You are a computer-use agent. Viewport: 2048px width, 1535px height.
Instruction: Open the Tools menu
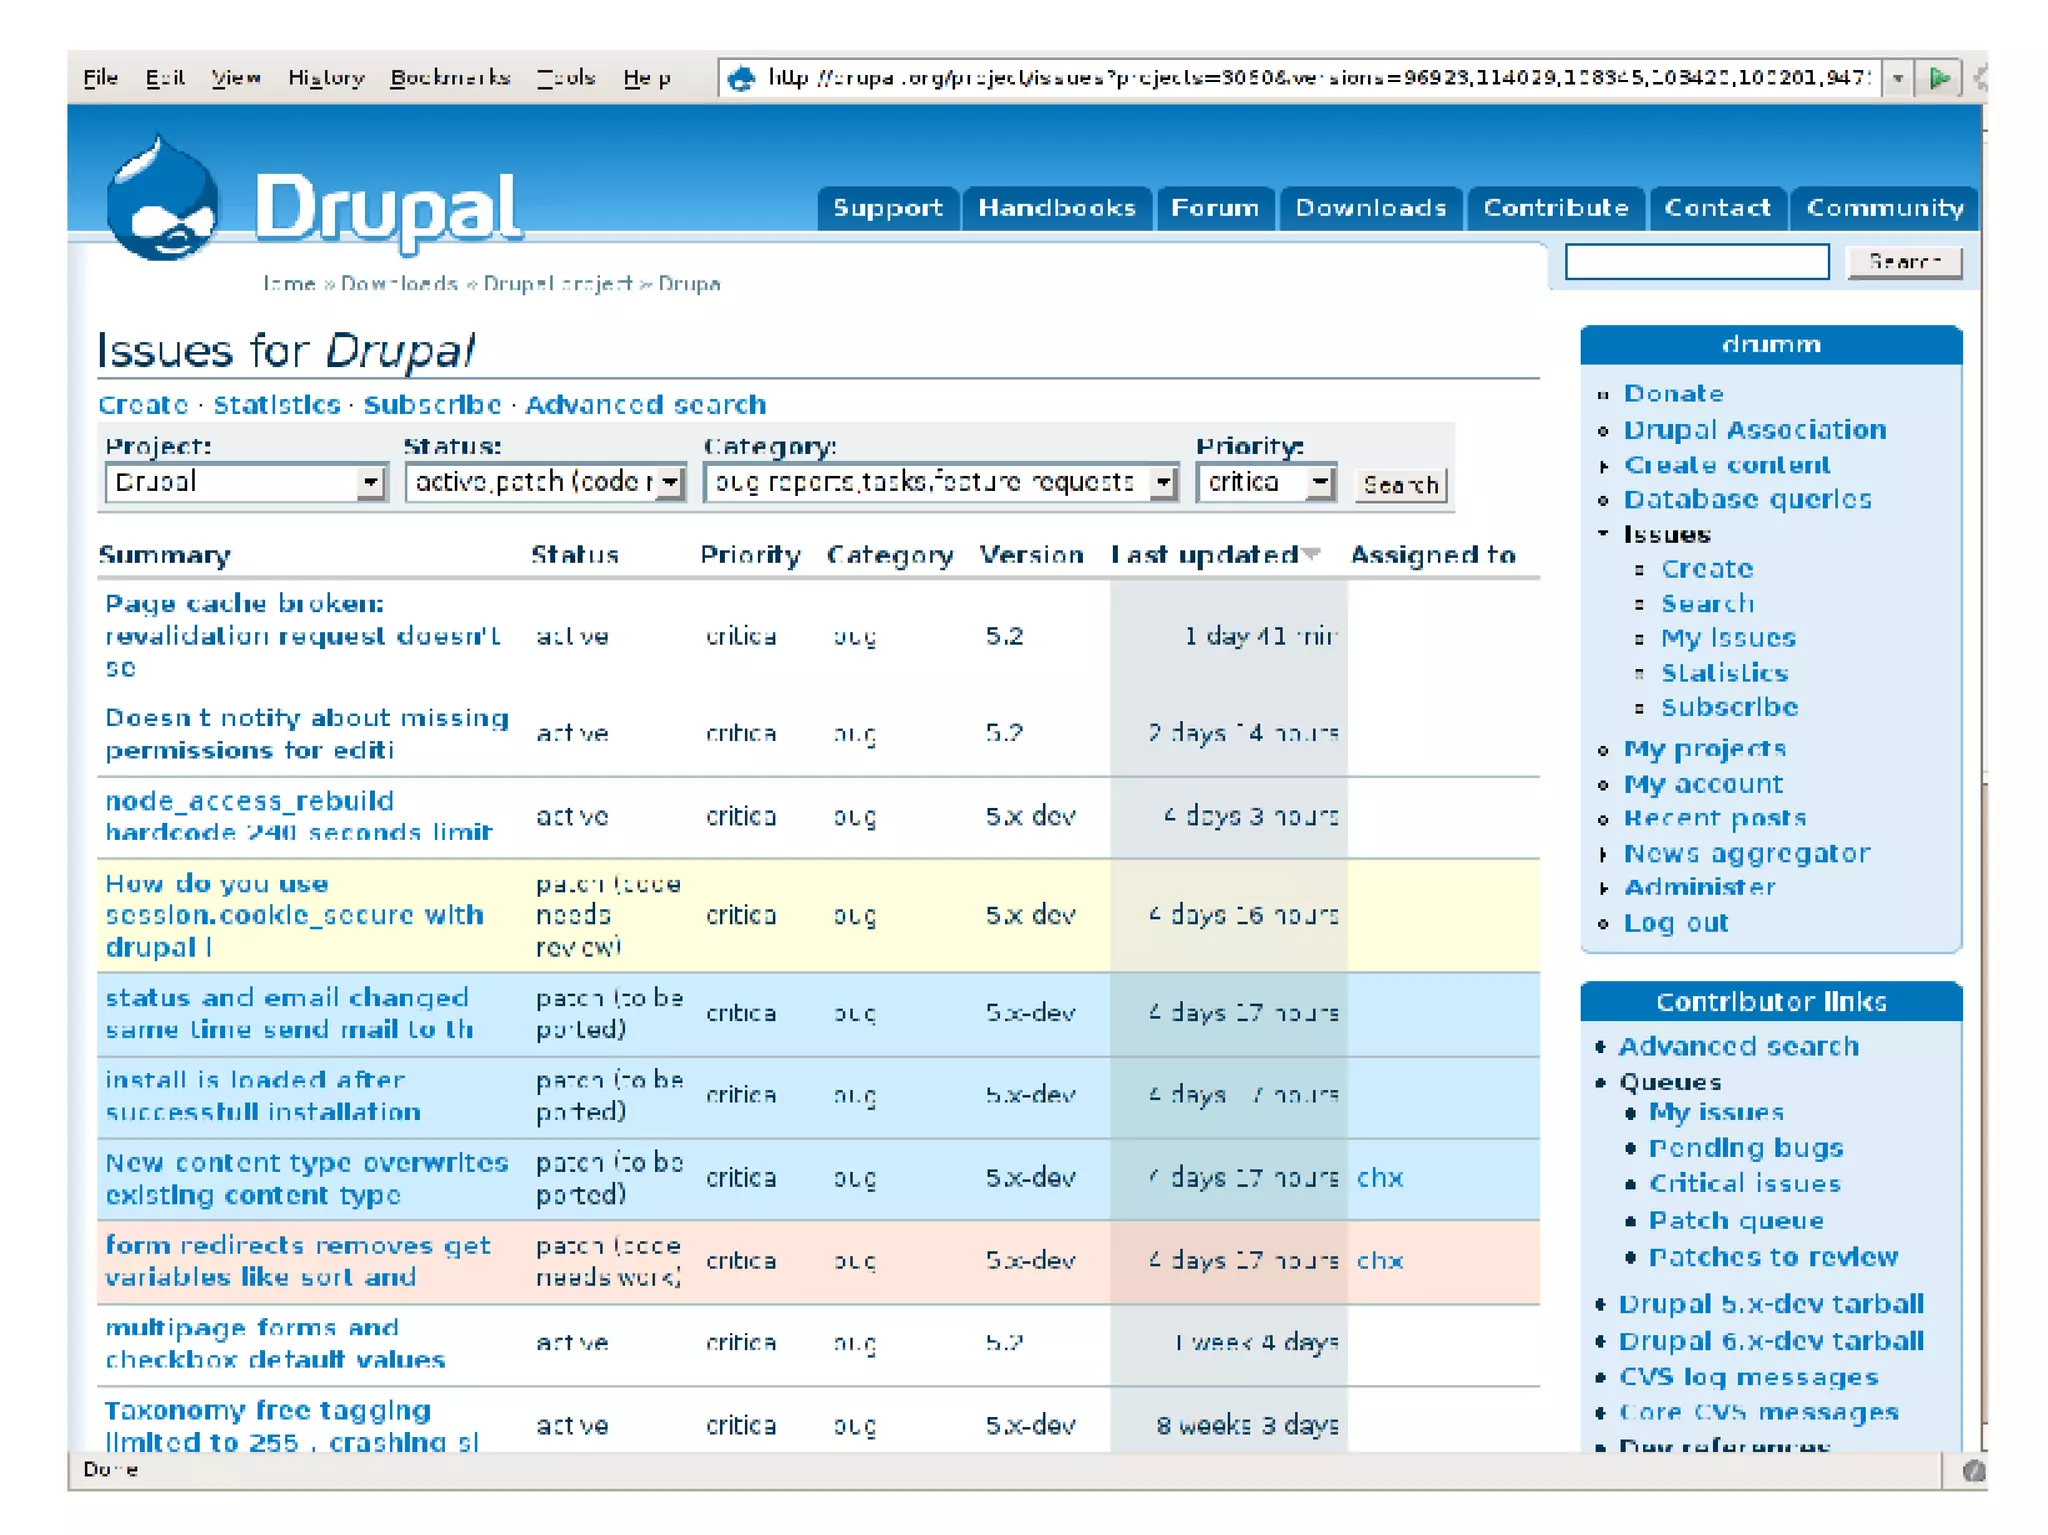(x=566, y=77)
